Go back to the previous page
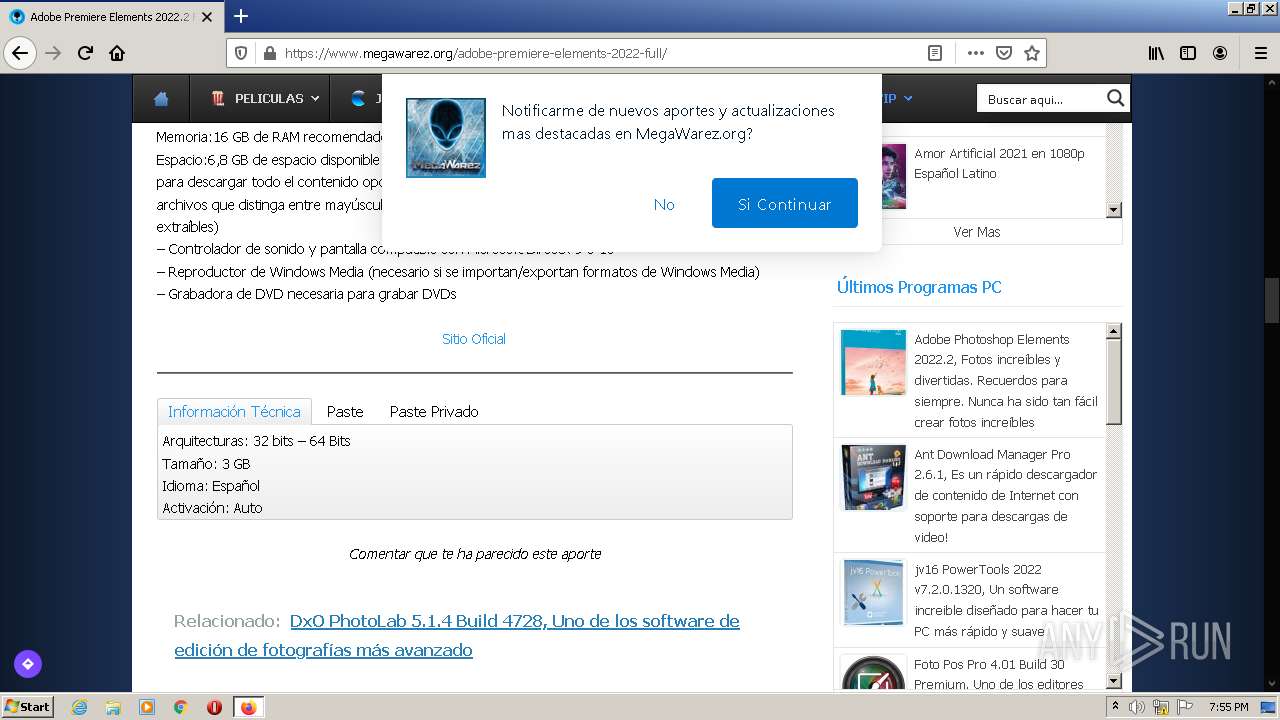The width and height of the screenshot is (1280, 720). click(20, 53)
